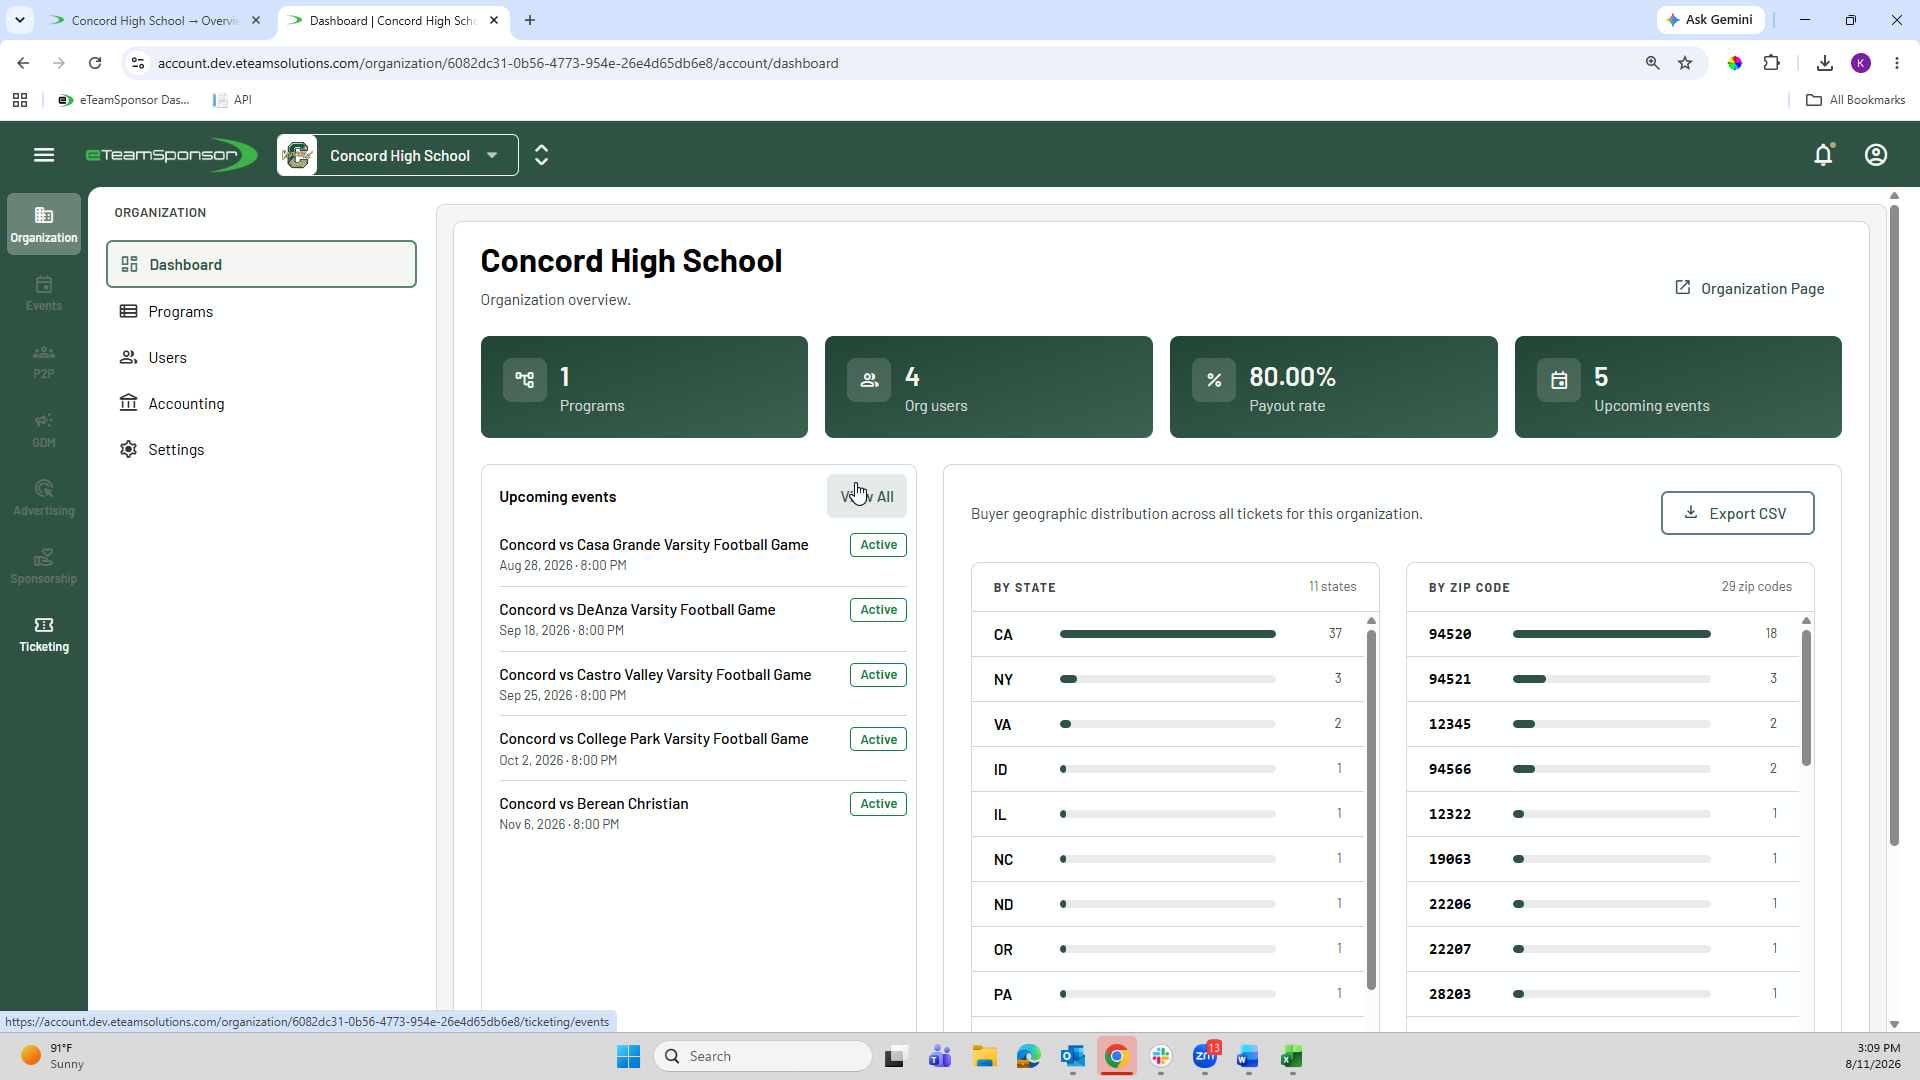This screenshot has height=1080, width=1920.
Task: Click the Programs stat card icon
Action: 525,380
